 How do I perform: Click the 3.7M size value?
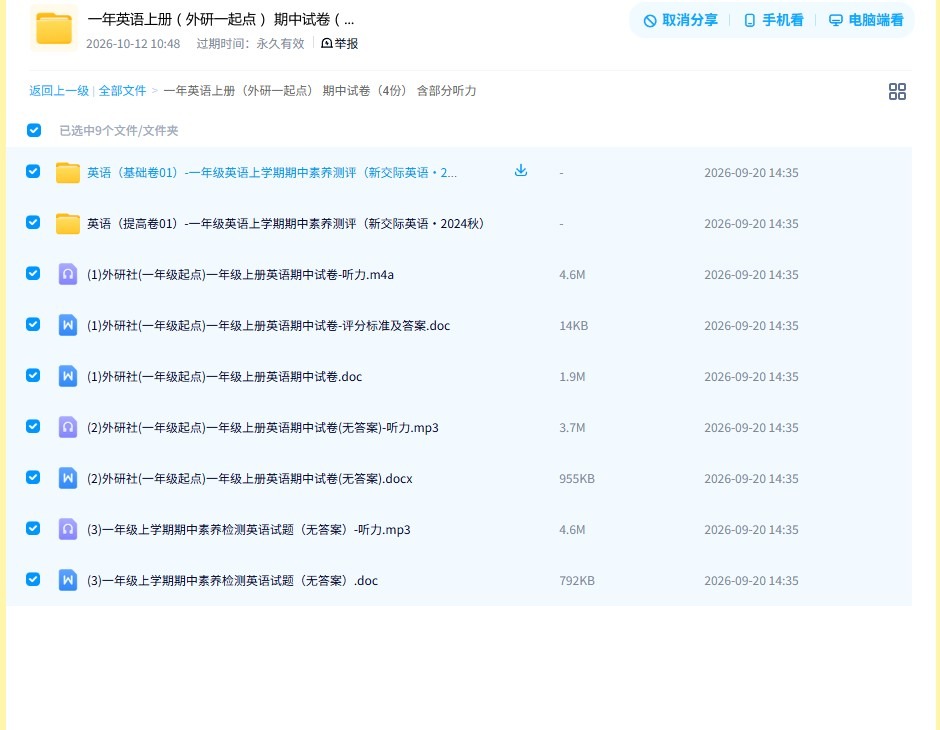coord(572,427)
